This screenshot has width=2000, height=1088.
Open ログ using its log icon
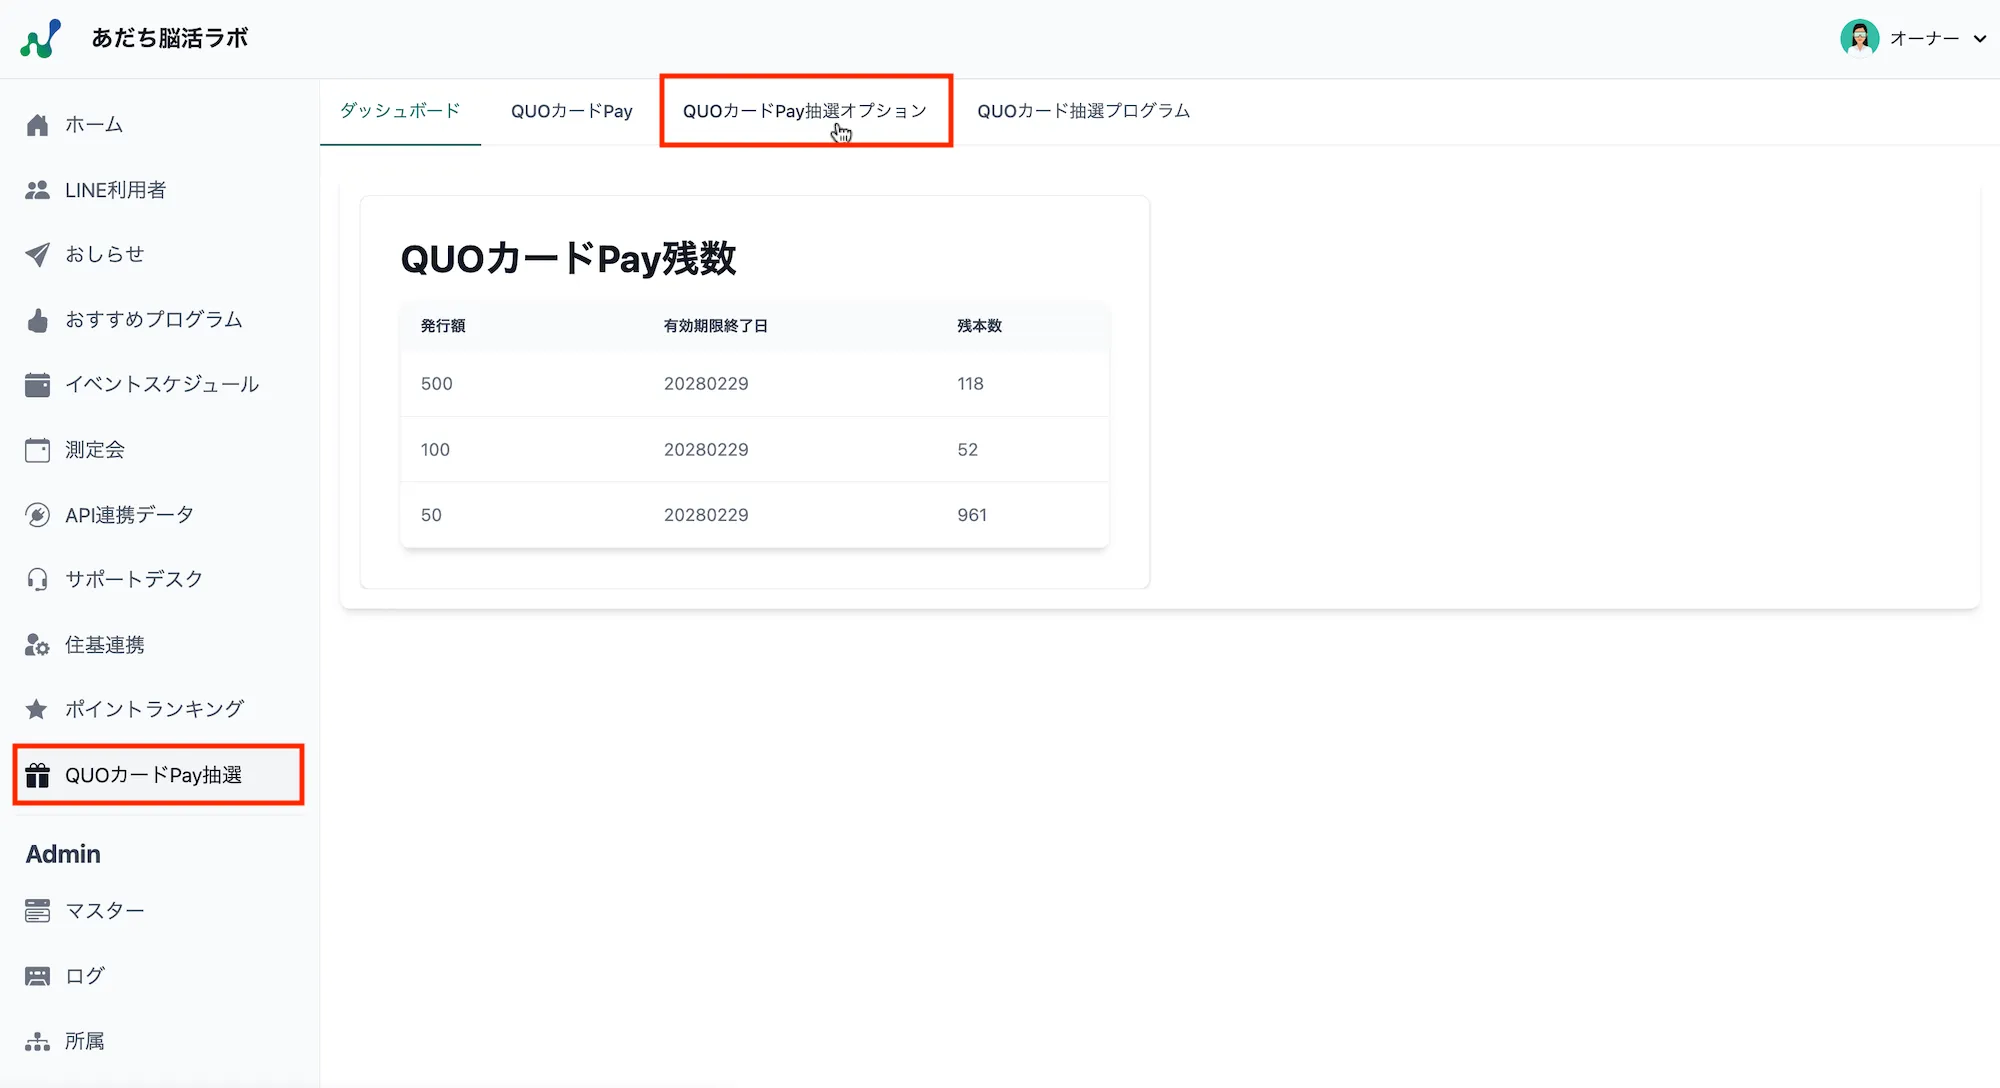point(37,975)
